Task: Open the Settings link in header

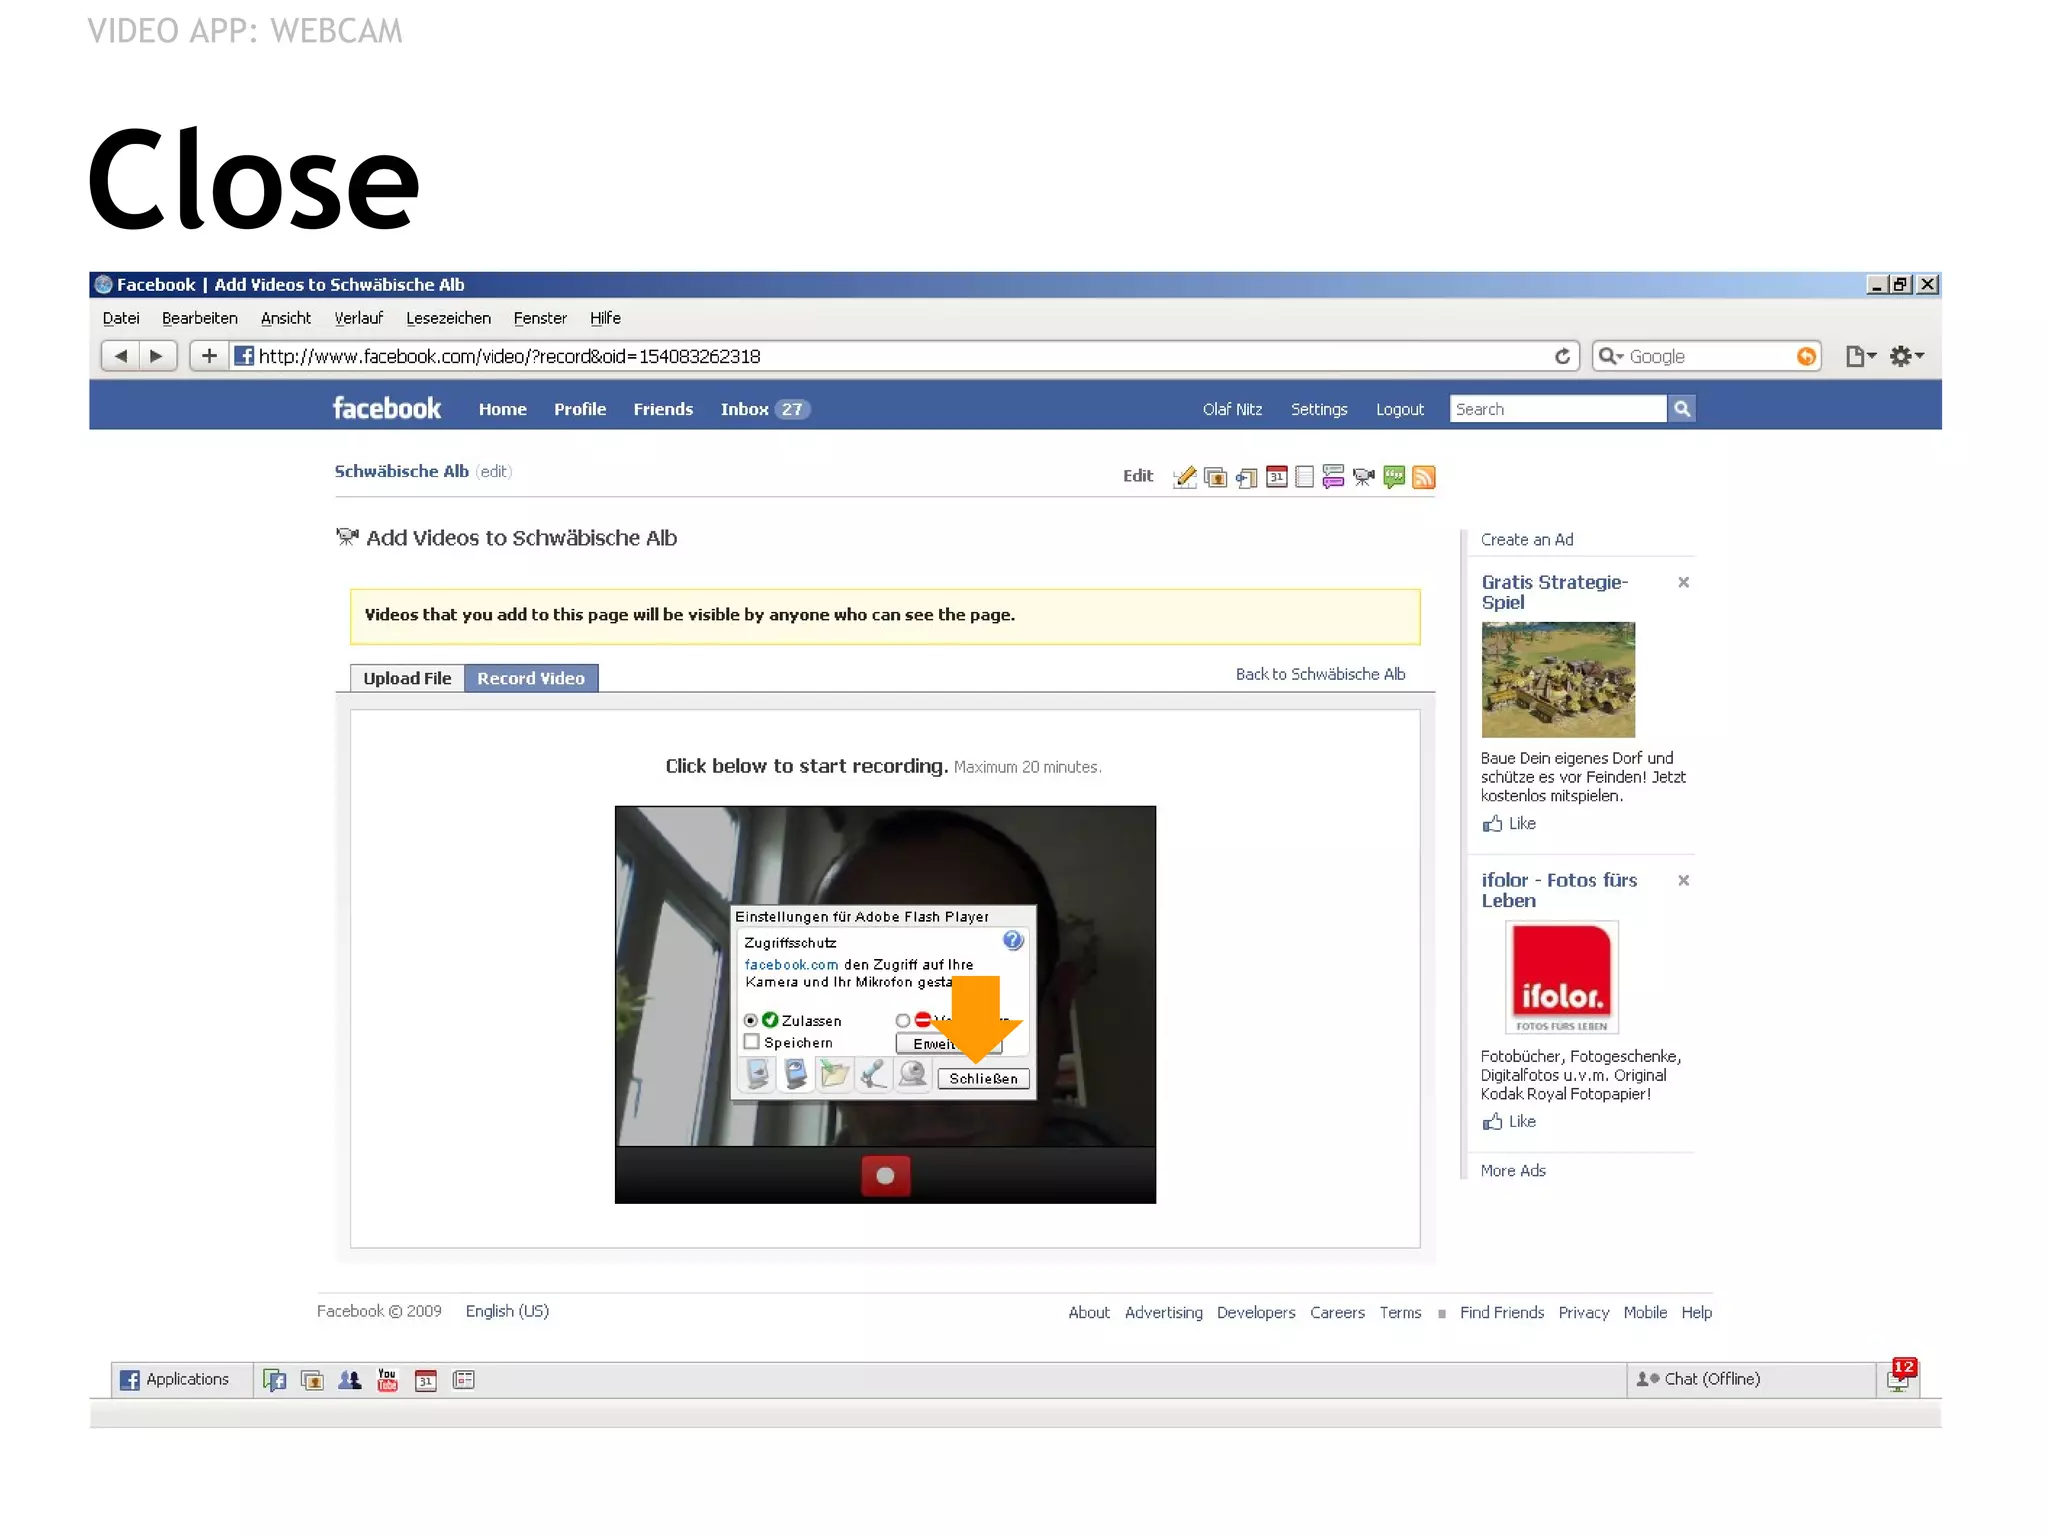Action: coord(1319,409)
